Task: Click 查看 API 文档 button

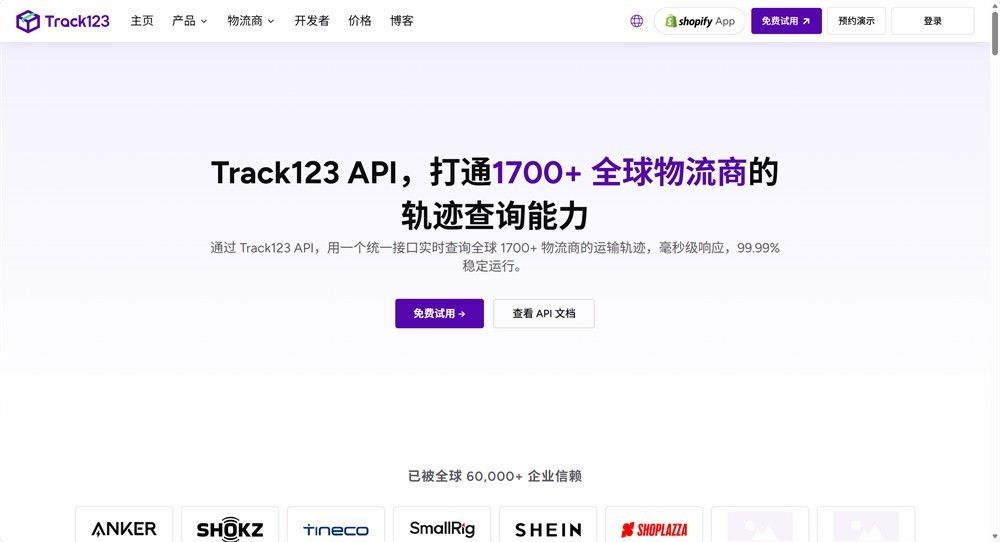Action: [x=544, y=314]
